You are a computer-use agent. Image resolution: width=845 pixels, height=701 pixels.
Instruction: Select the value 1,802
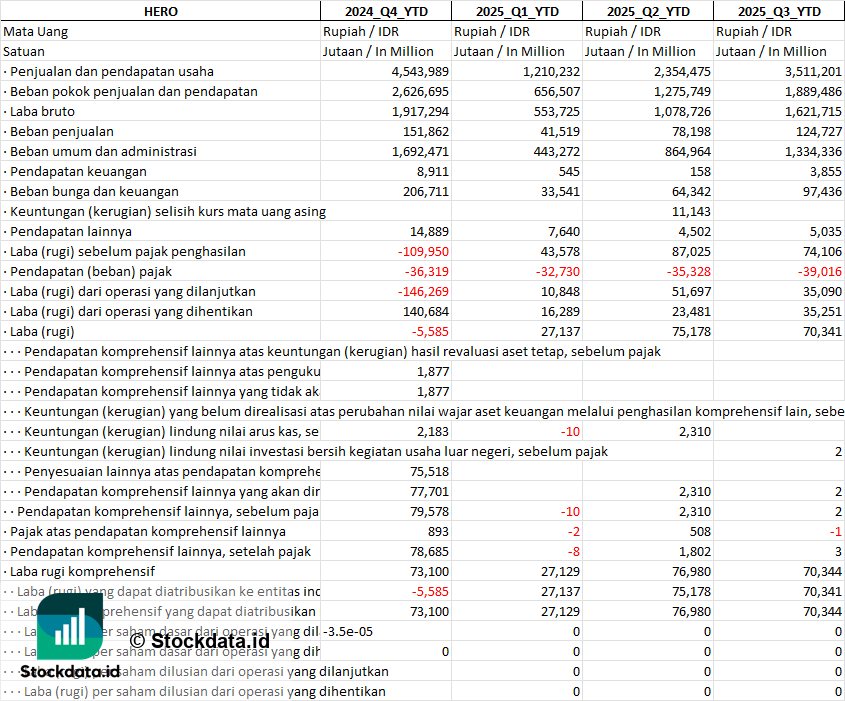click(x=695, y=551)
